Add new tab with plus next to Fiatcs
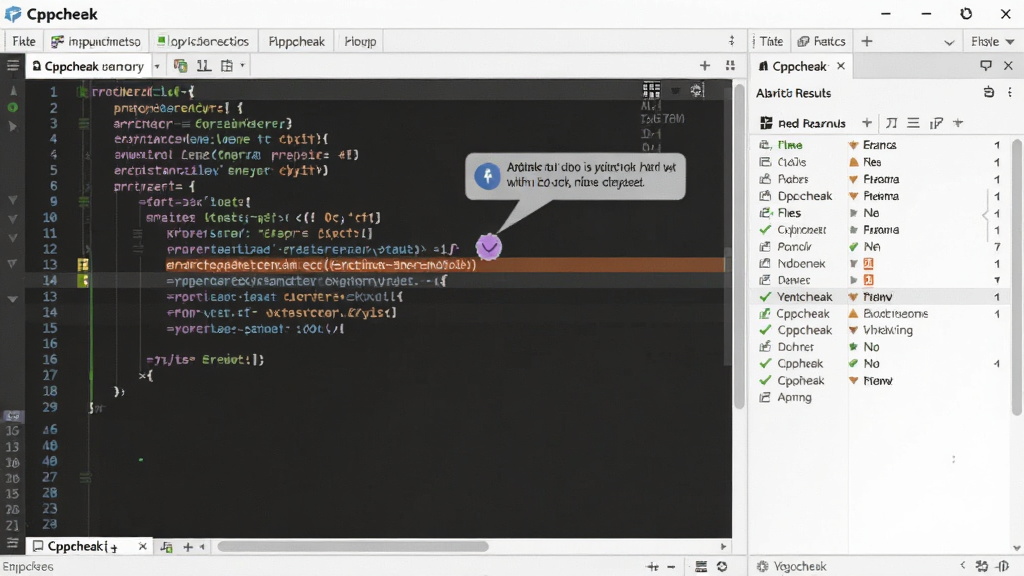The width and height of the screenshot is (1024, 576). 867,41
